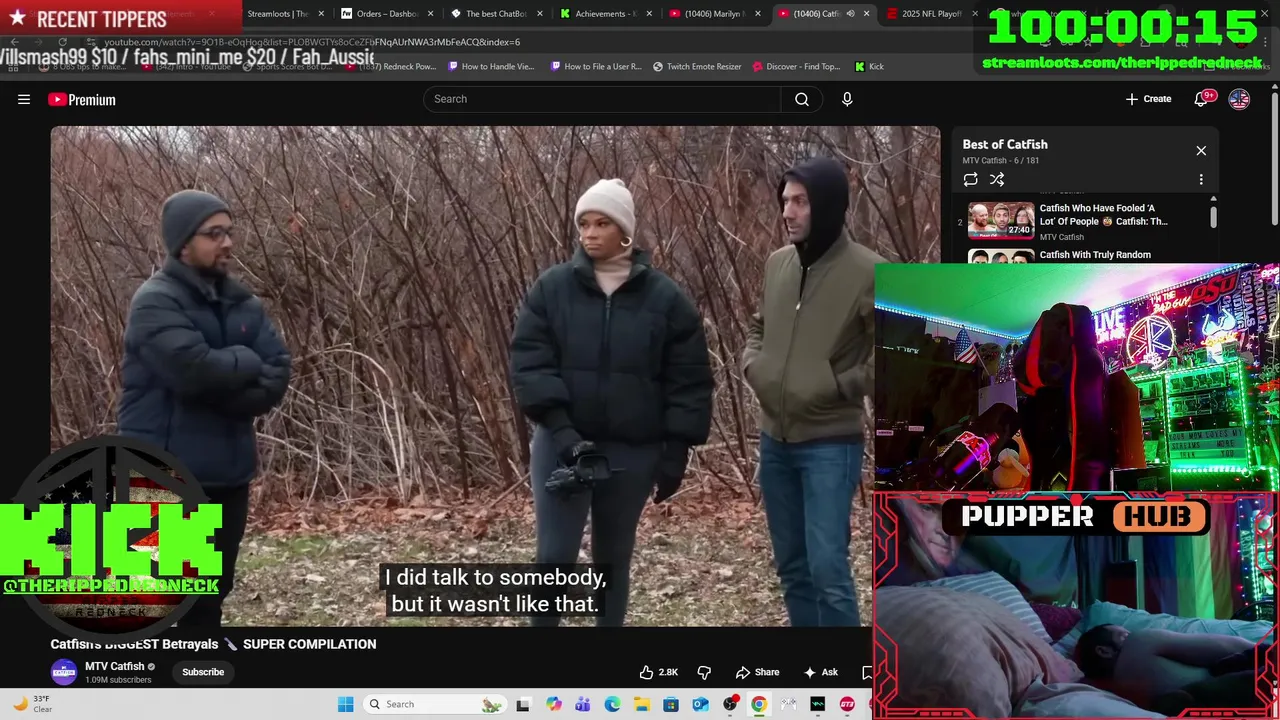Click the YouTube search field
This screenshot has height=720, width=1280.
pos(602,99)
